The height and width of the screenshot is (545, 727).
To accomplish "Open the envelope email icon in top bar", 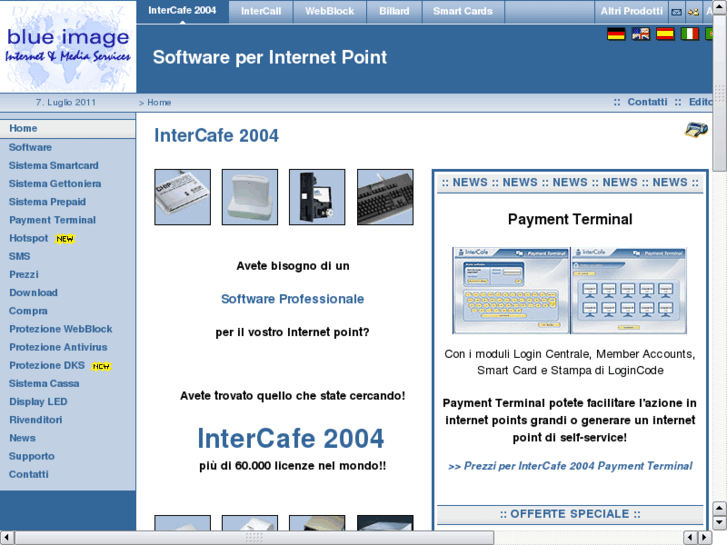I will [x=676, y=12].
